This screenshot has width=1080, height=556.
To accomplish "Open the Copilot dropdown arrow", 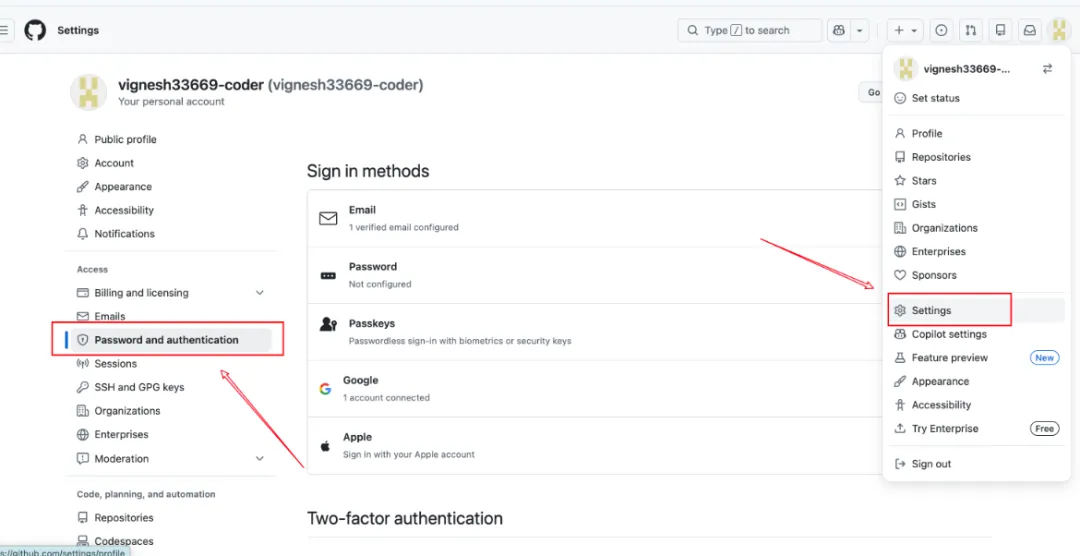I will (860, 31).
